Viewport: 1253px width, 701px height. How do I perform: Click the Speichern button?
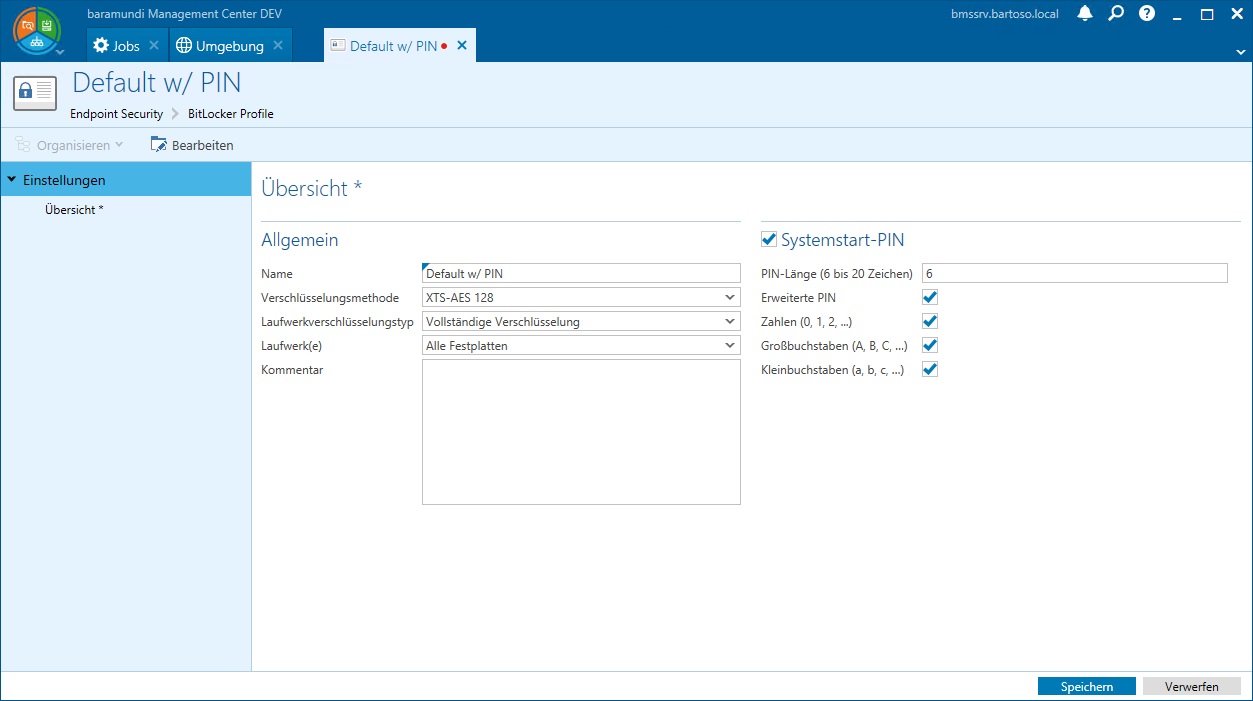point(1087,686)
